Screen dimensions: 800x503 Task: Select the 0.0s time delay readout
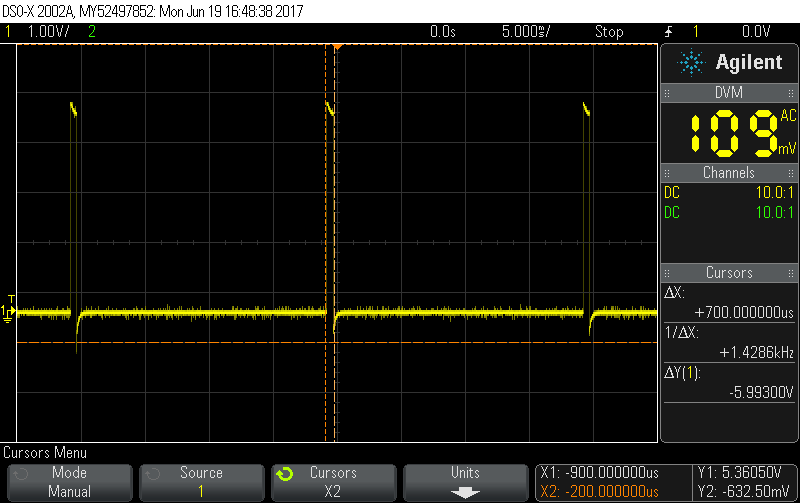point(442,32)
